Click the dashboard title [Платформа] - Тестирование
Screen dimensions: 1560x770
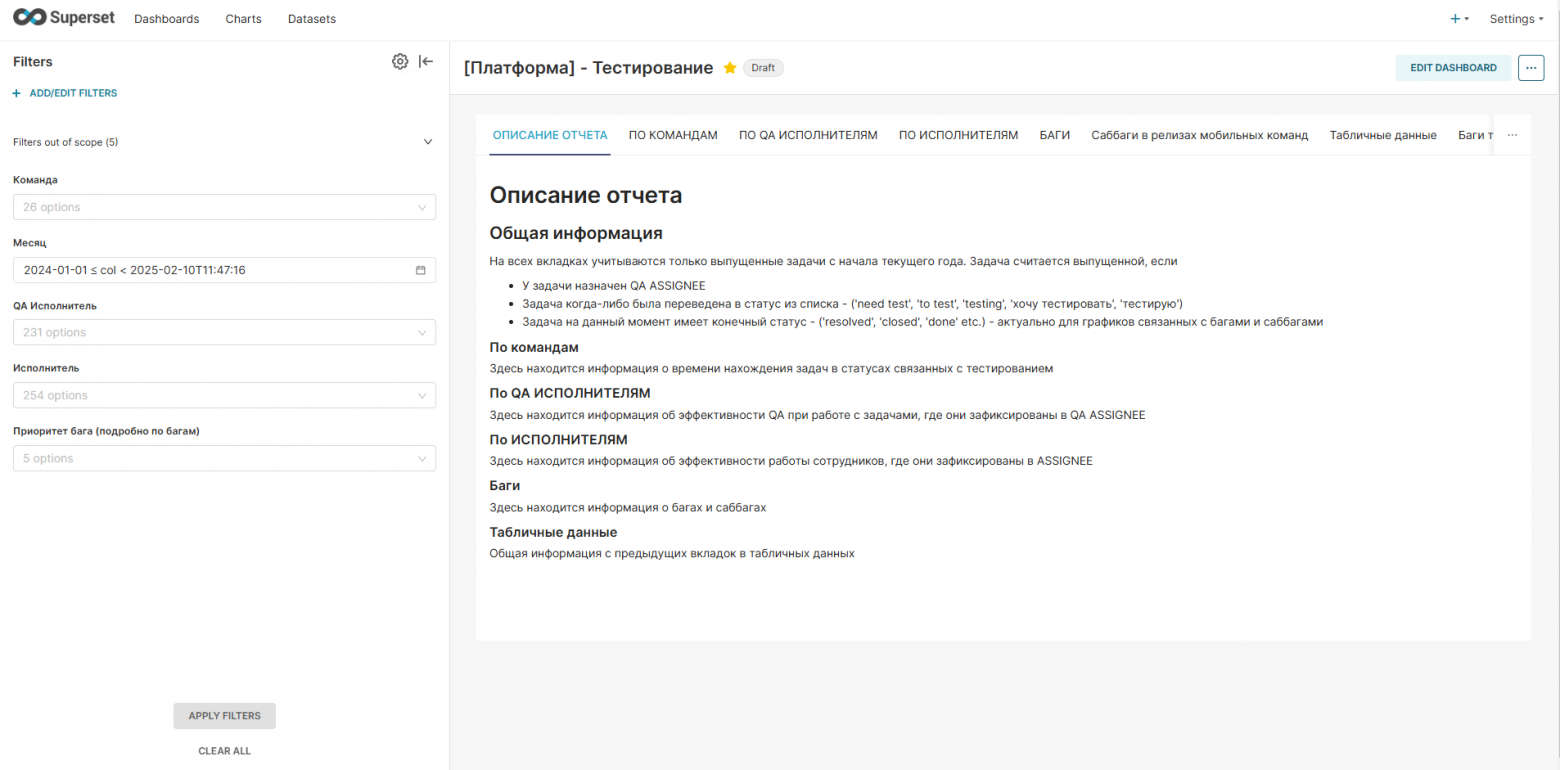[x=588, y=68]
